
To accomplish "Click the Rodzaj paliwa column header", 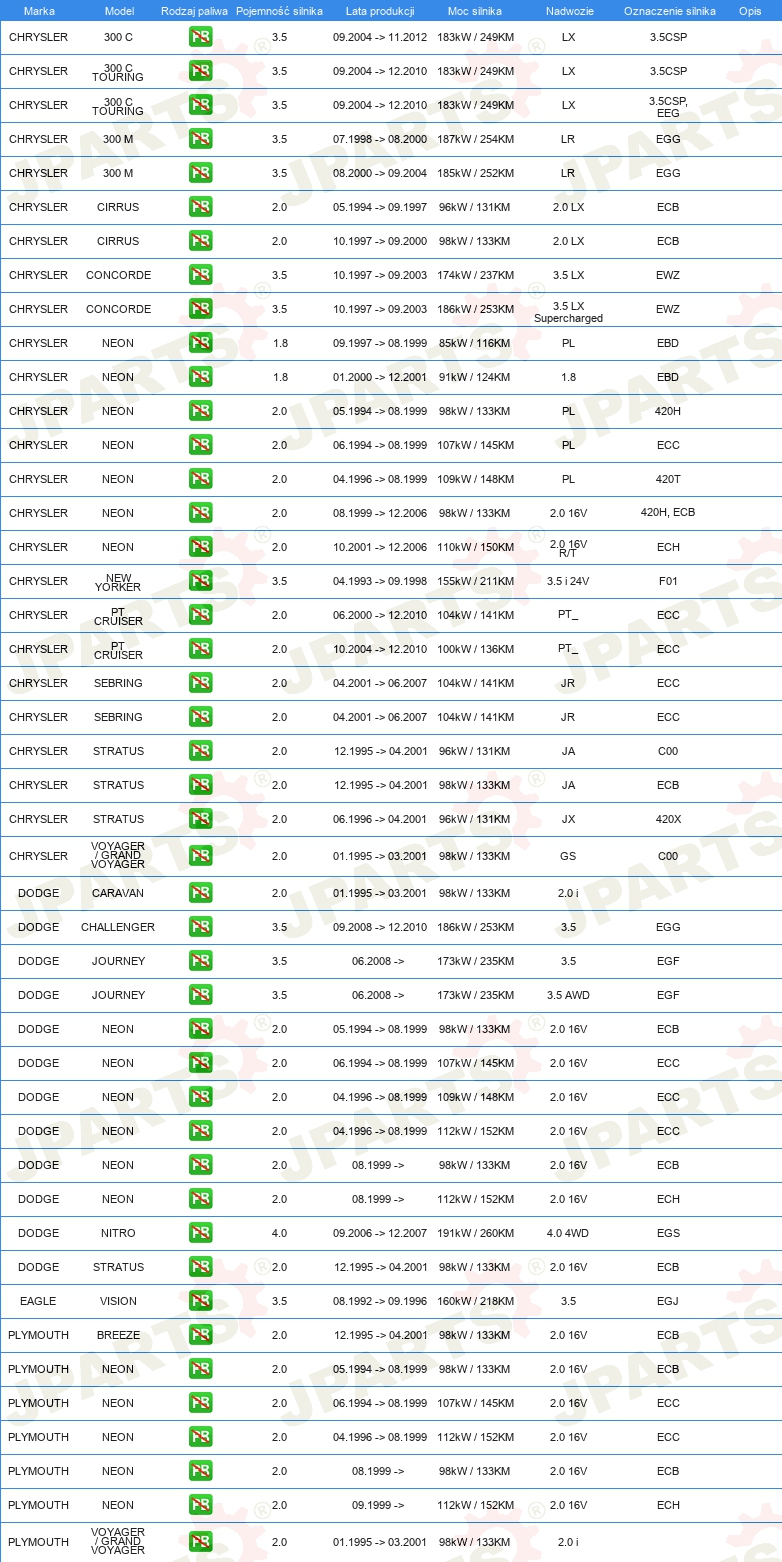I will click(x=194, y=11).
